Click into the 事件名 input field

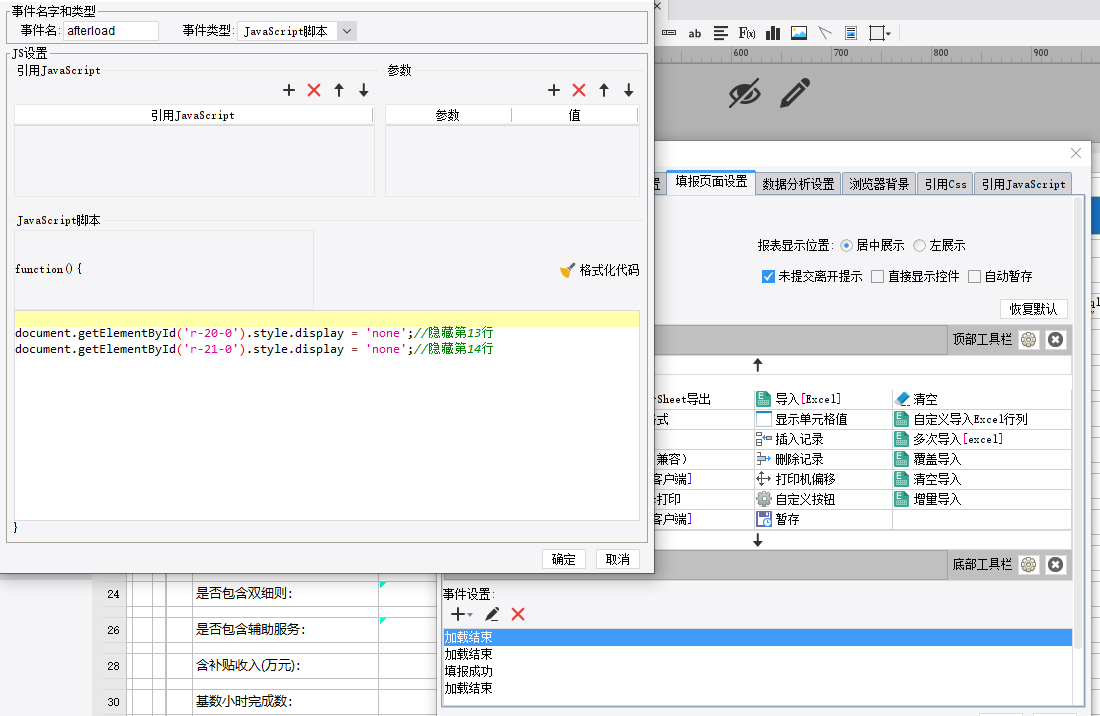[111, 31]
